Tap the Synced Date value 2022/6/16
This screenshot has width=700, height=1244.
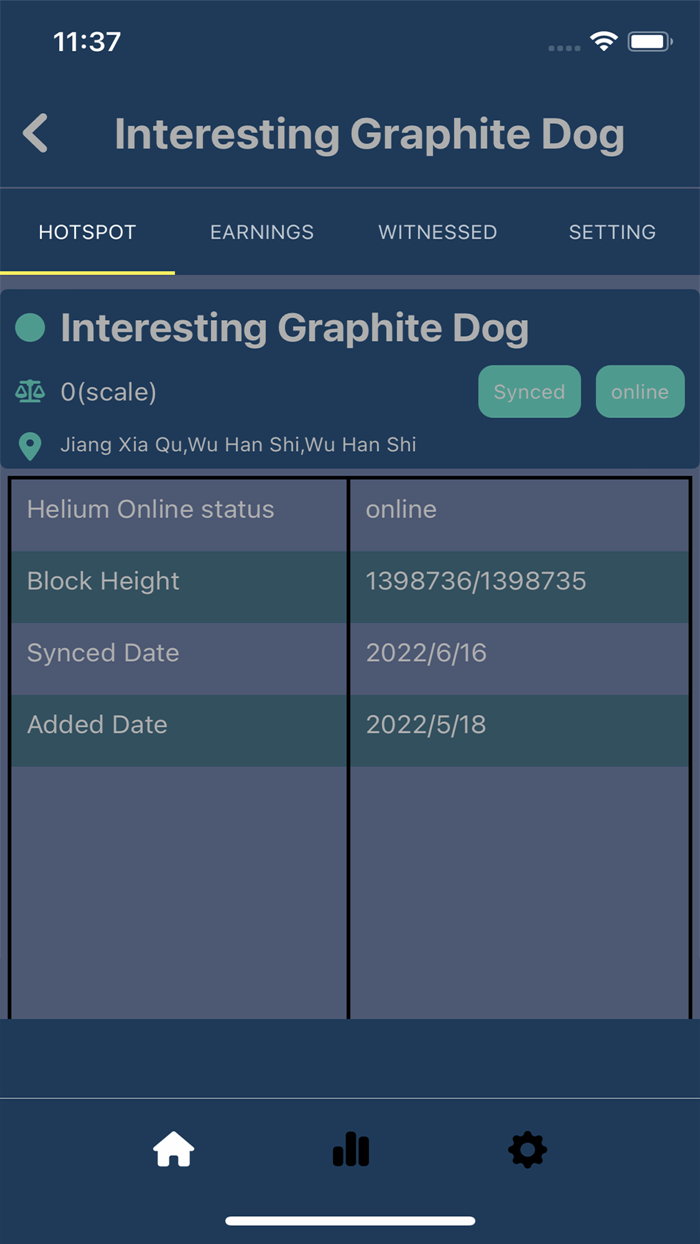coord(426,653)
